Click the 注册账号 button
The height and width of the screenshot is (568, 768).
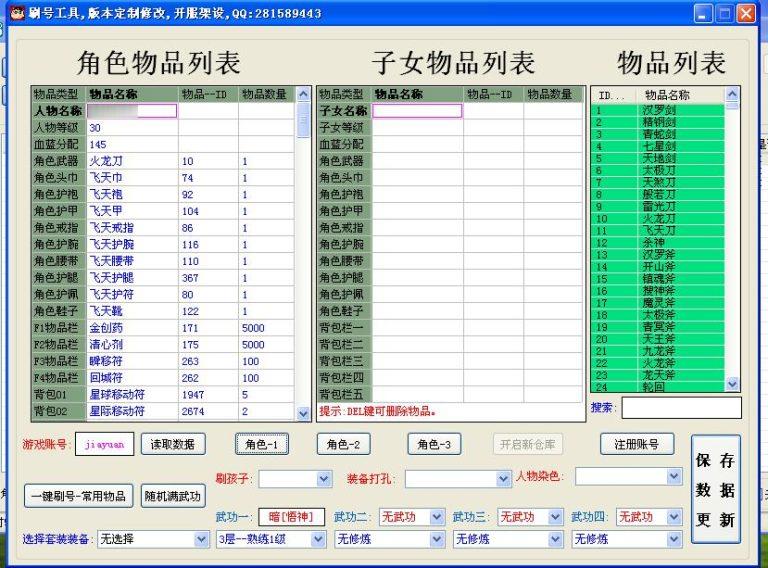point(637,444)
